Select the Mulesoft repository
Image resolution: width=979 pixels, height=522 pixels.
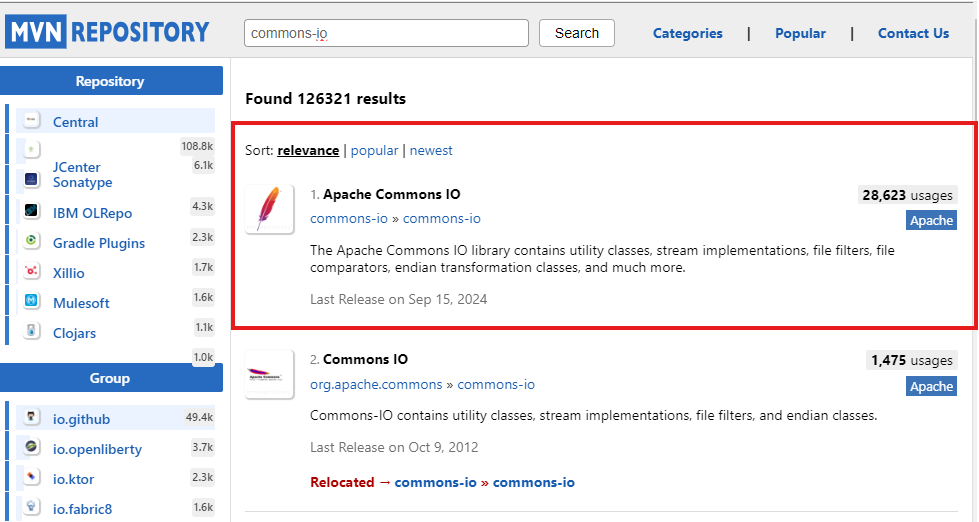point(81,303)
